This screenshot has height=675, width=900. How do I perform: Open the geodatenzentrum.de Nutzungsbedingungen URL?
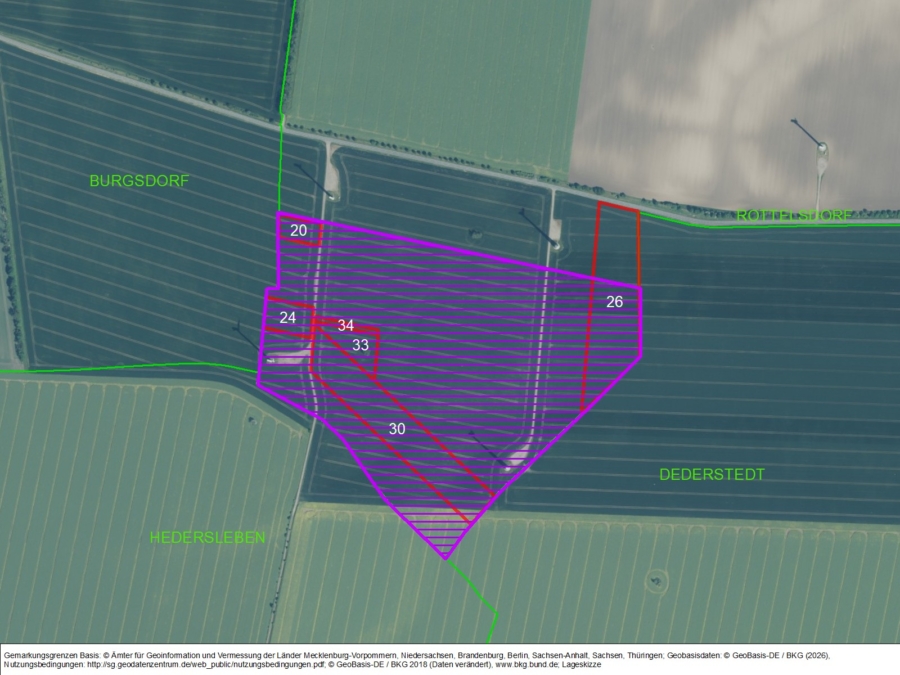(200, 662)
